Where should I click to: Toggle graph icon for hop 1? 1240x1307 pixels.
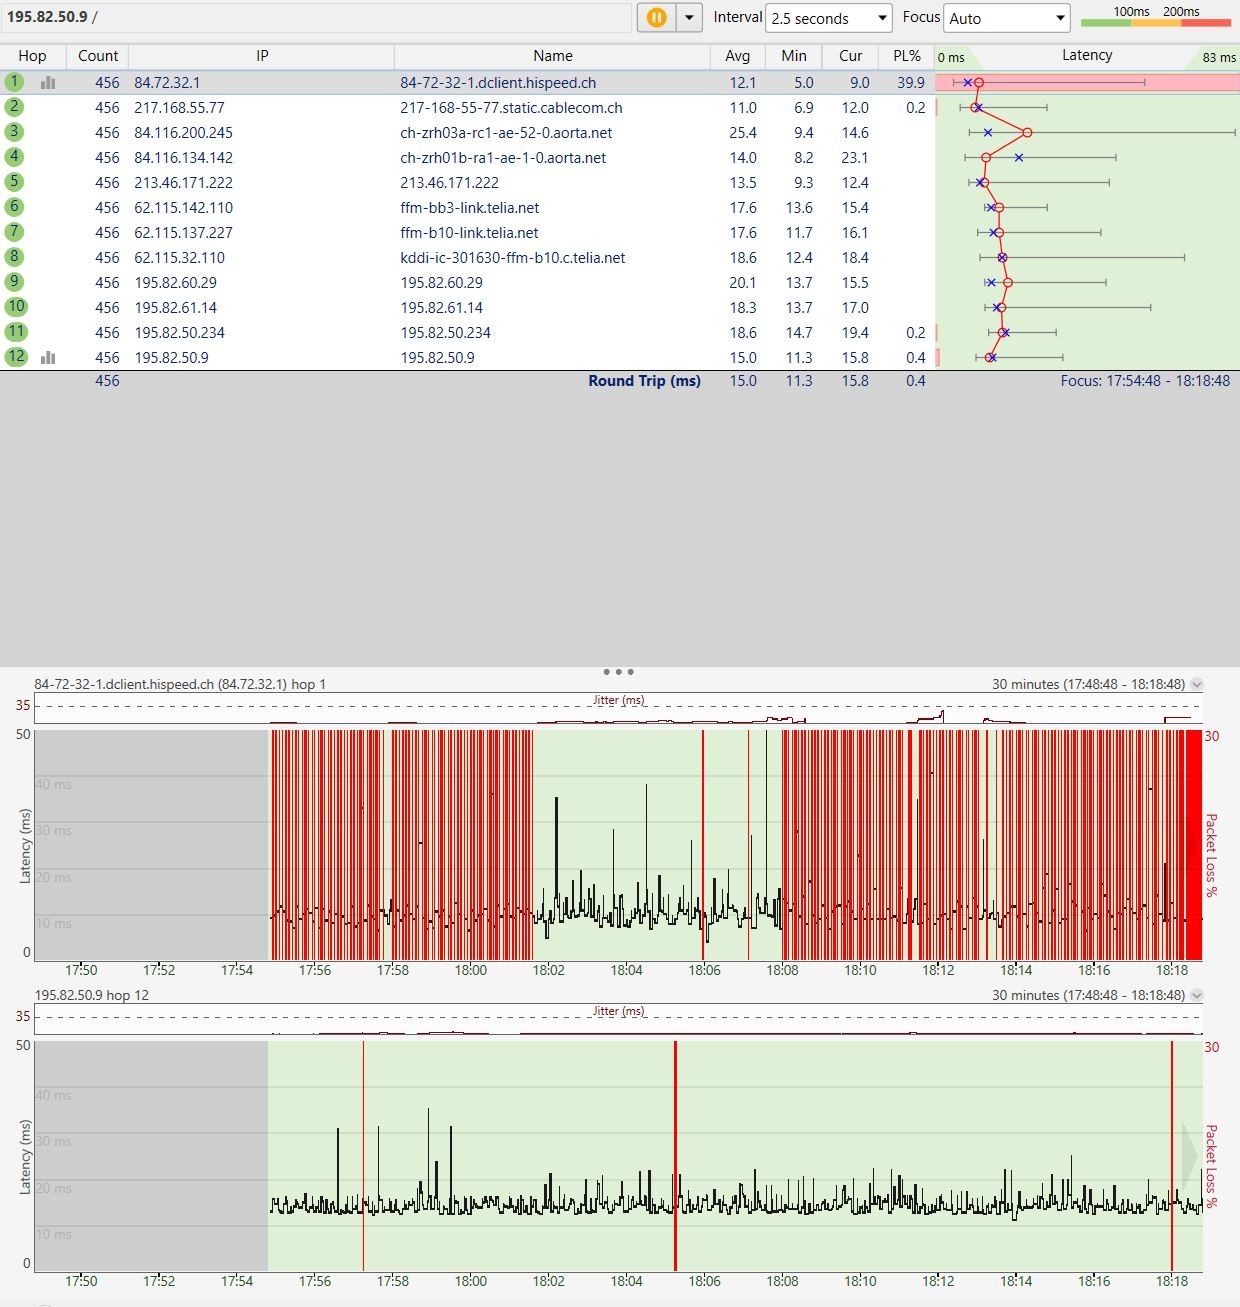click(x=48, y=83)
